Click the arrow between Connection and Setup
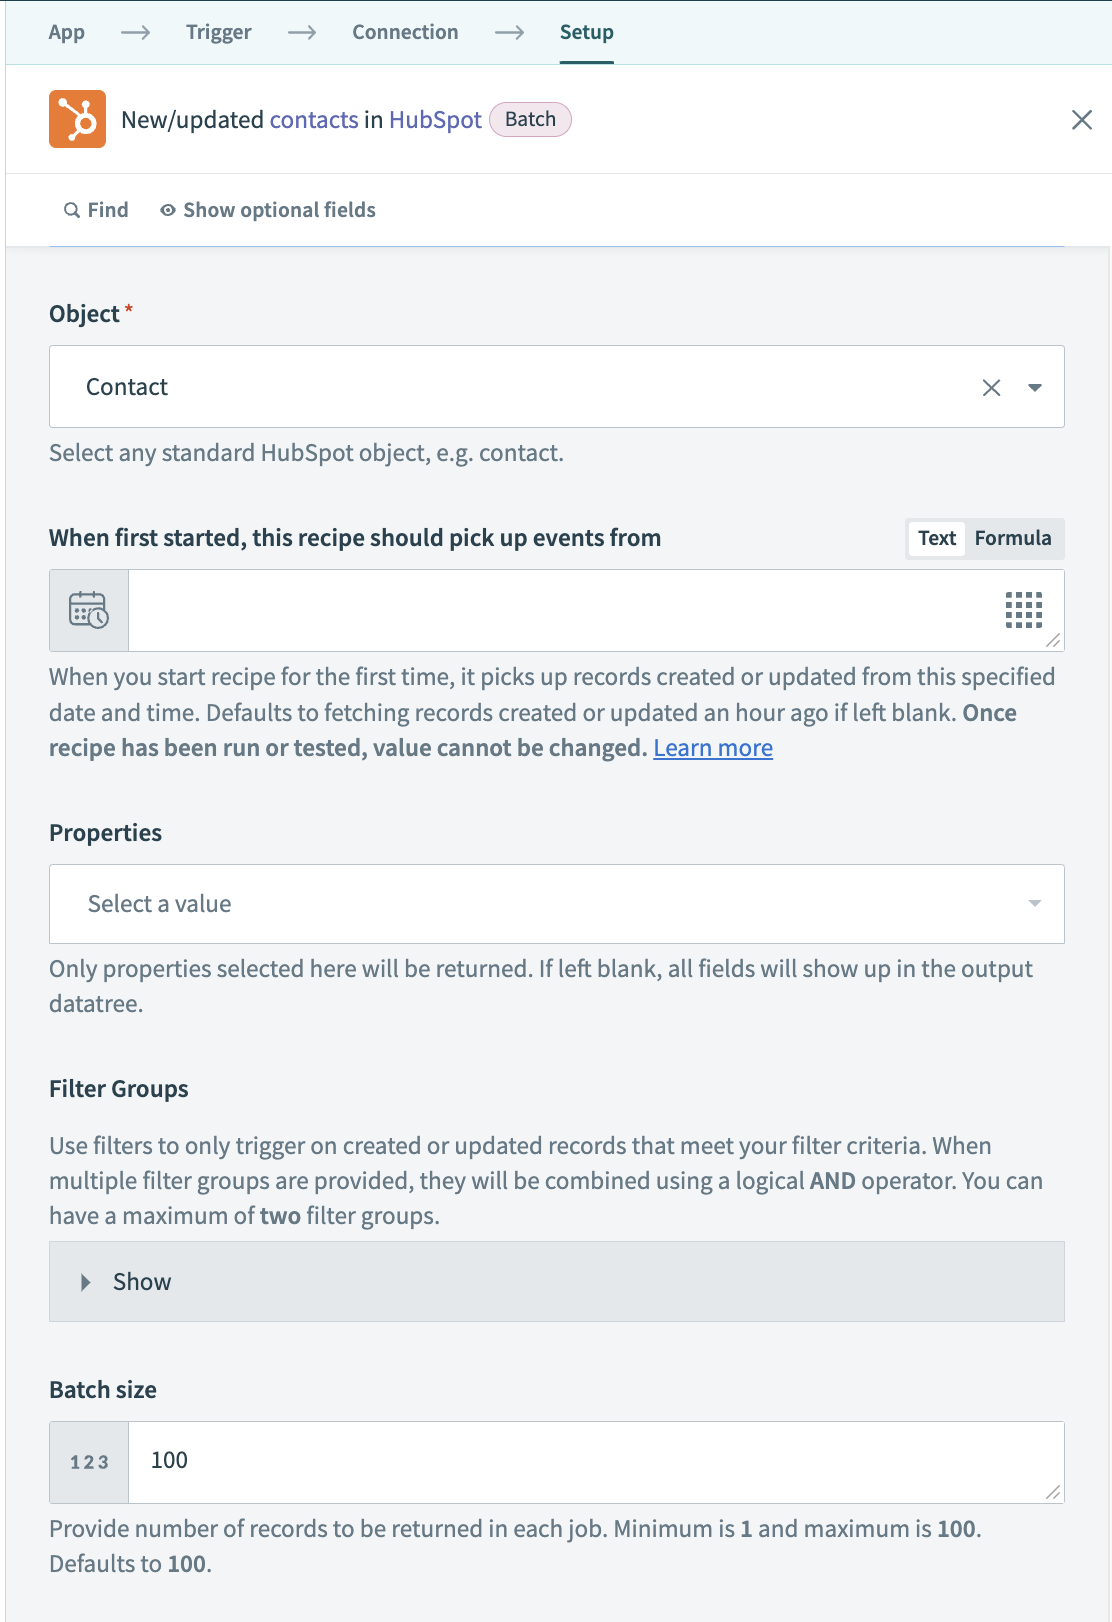Image resolution: width=1112 pixels, height=1622 pixels. pos(510,32)
